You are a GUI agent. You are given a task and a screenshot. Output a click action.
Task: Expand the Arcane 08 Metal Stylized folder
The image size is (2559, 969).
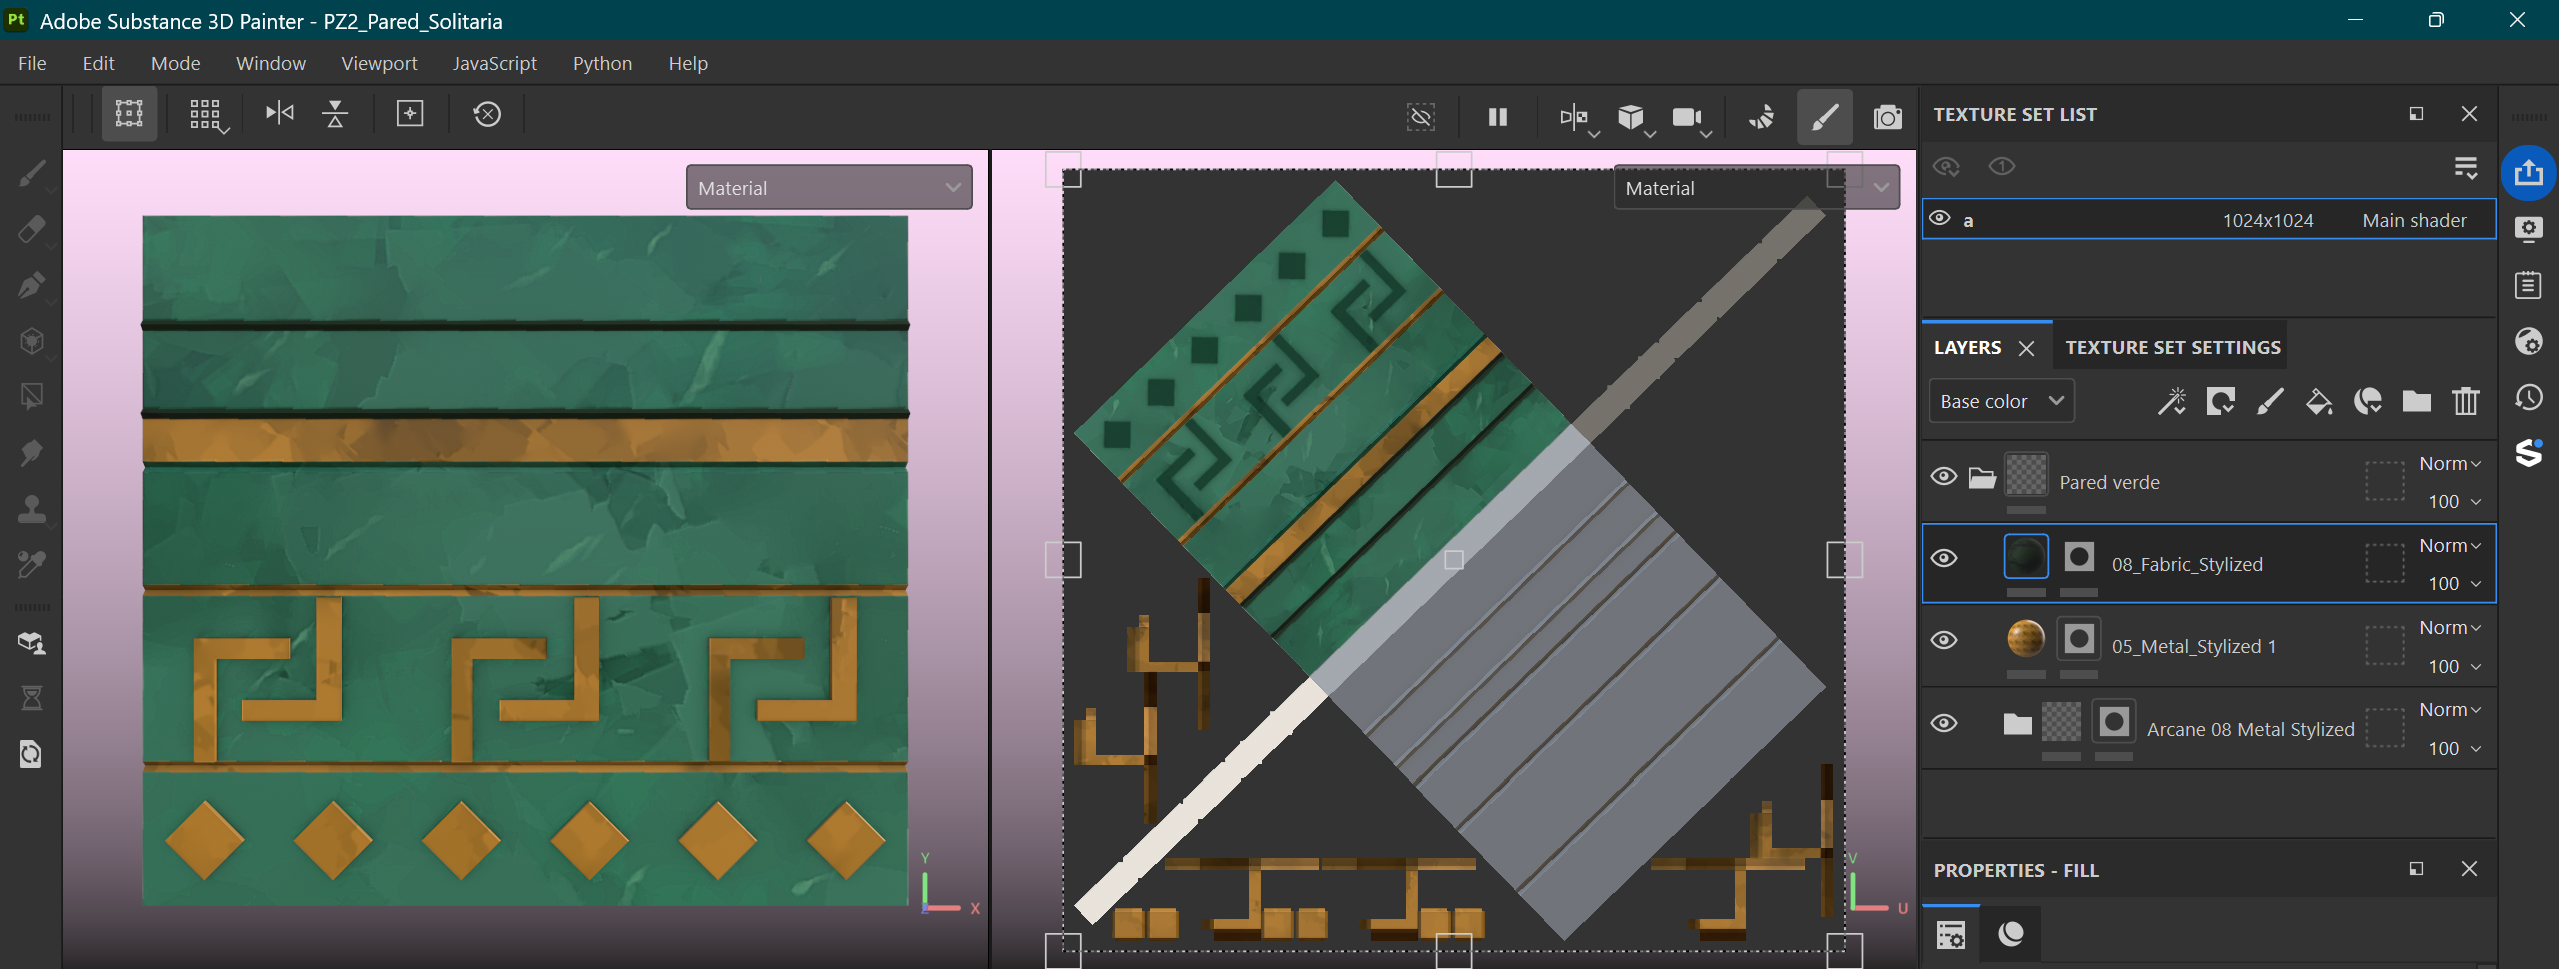2017,723
